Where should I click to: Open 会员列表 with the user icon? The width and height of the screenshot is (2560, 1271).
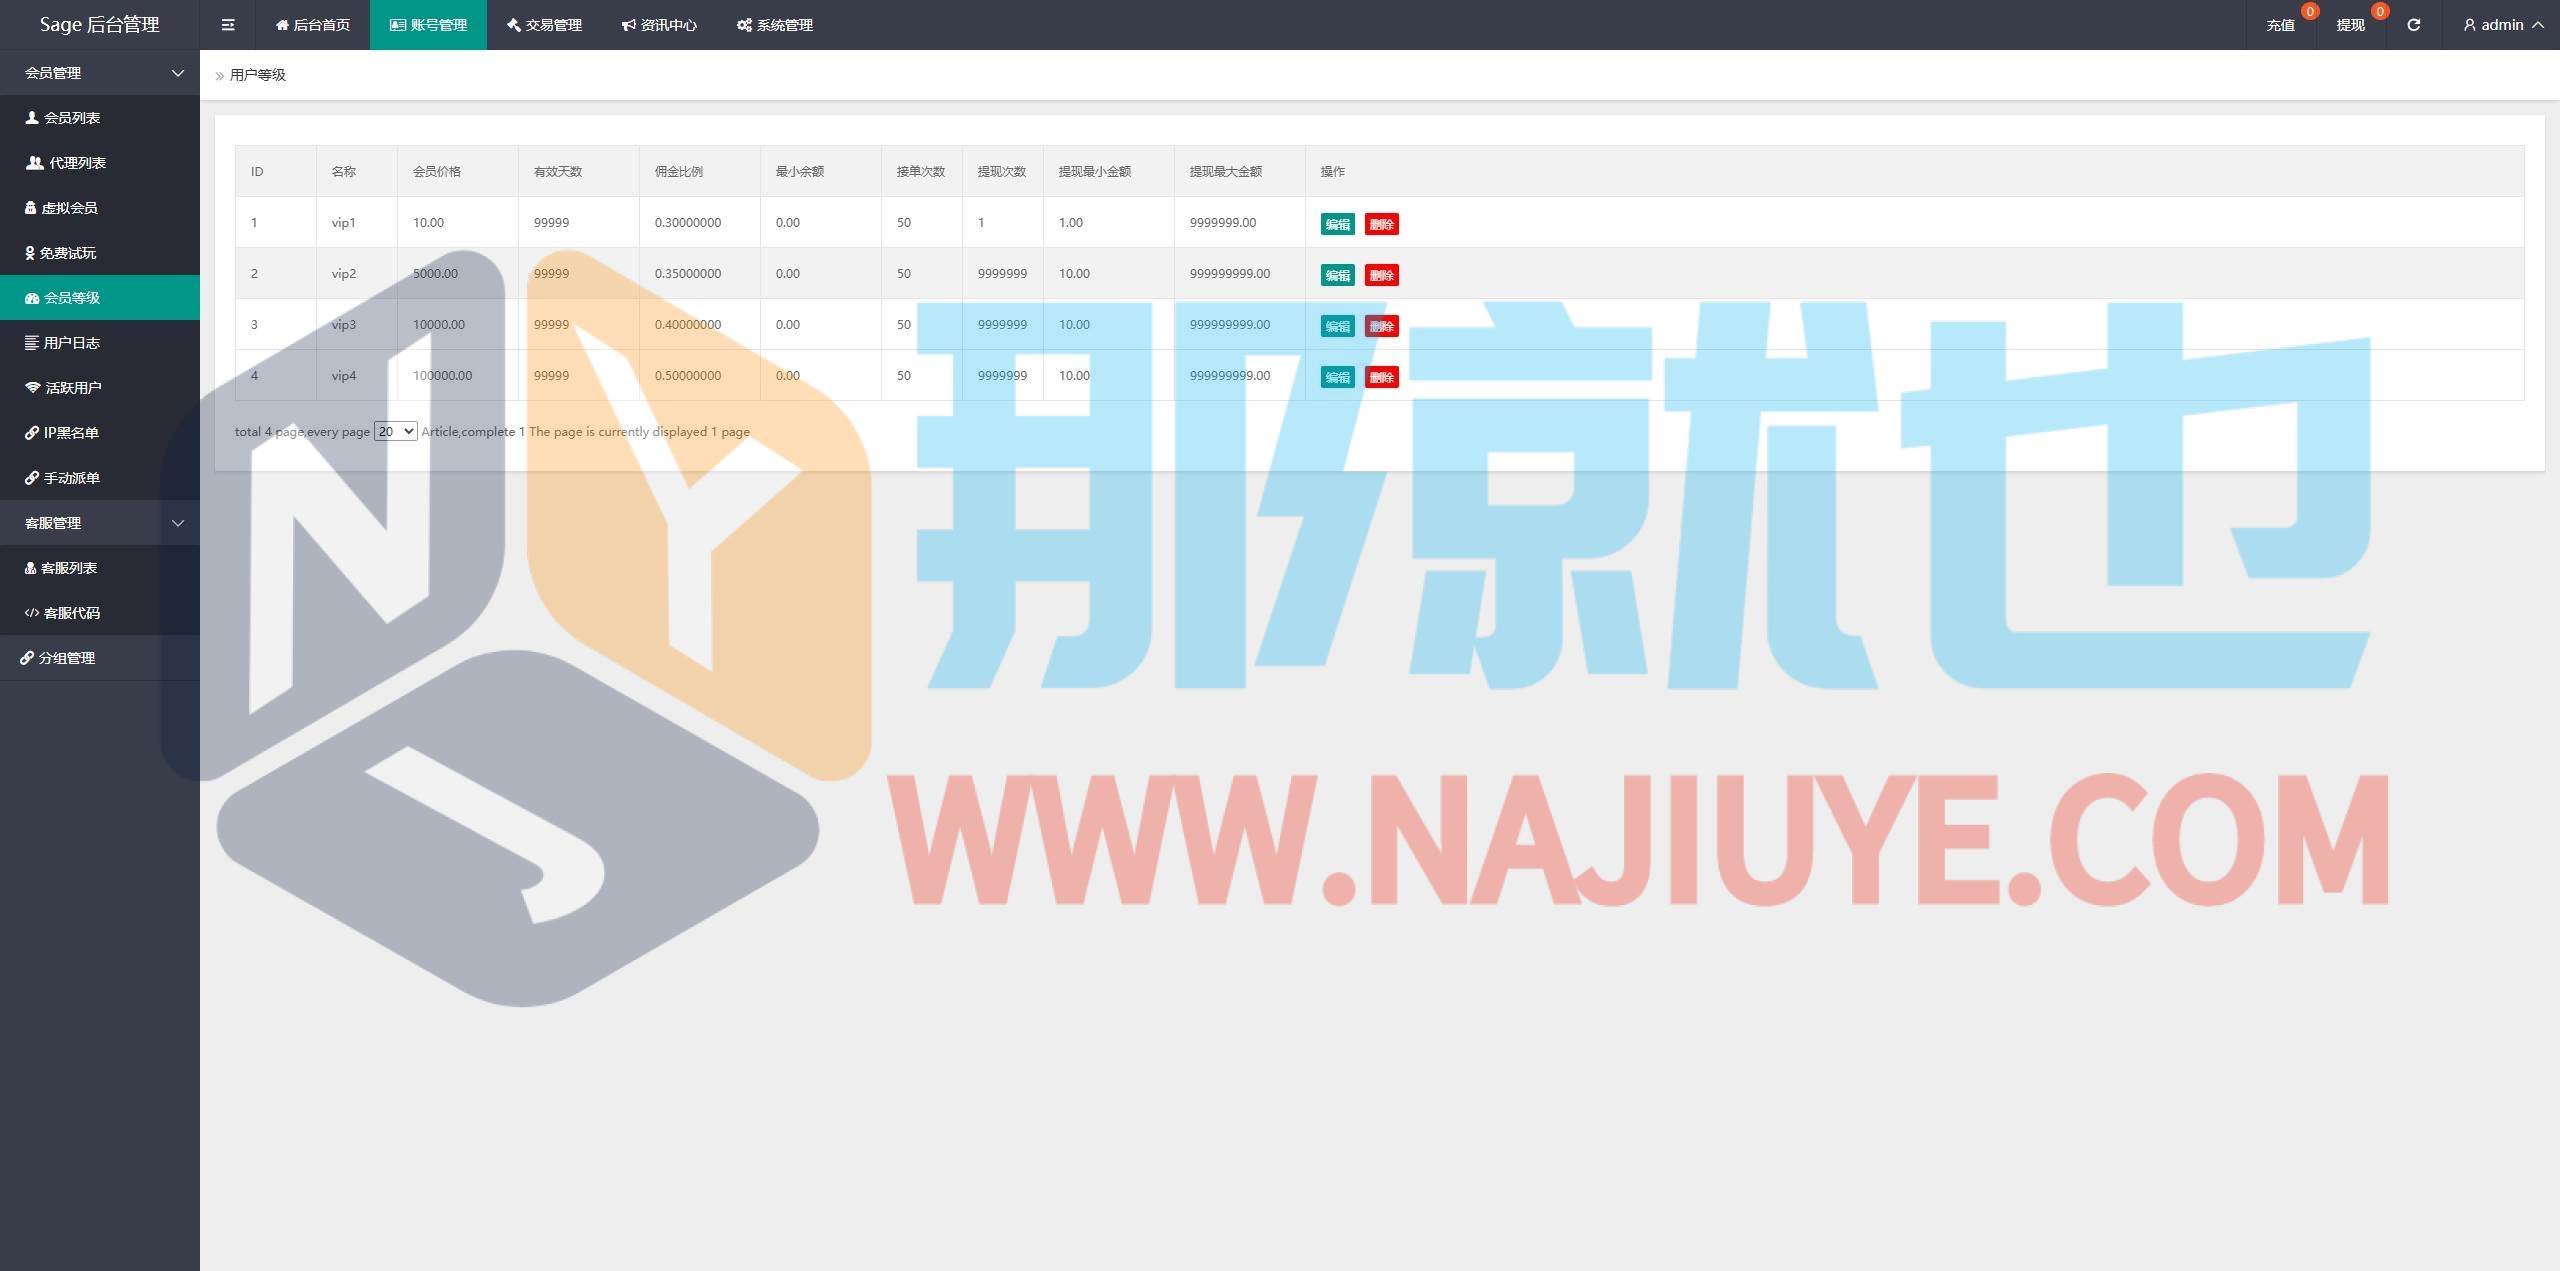pyautogui.click(x=62, y=118)
